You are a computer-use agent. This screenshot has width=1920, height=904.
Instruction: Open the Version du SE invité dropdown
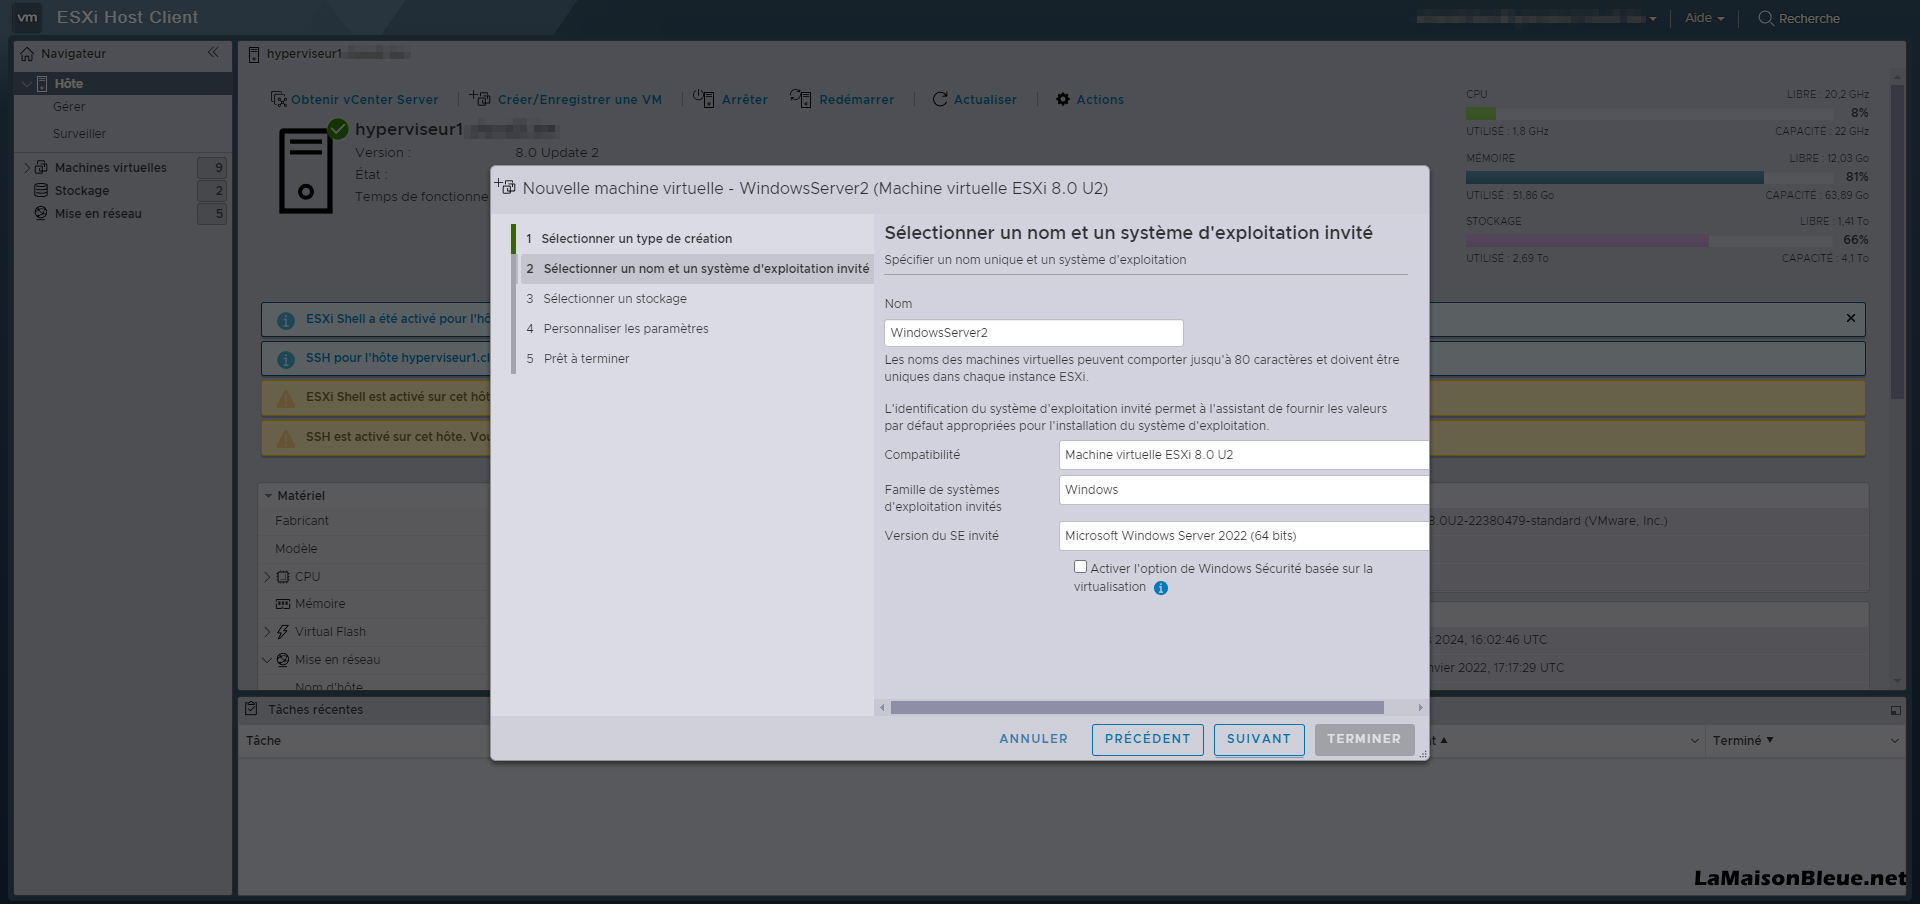(x=1243, y=536)
